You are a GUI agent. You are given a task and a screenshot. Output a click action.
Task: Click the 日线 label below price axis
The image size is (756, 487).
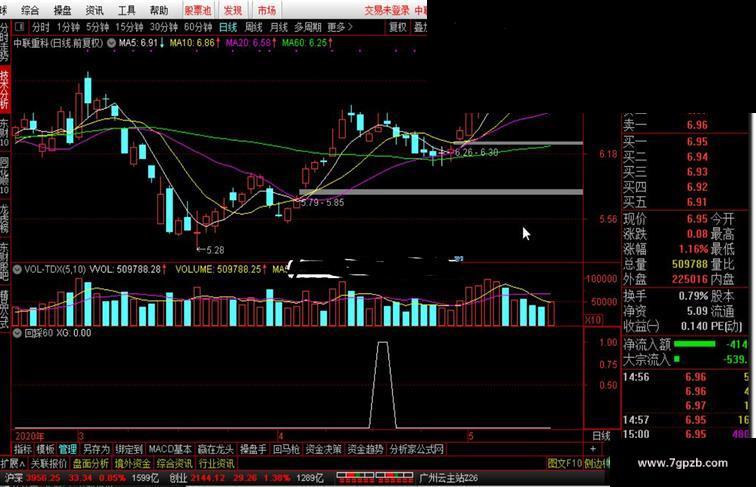click(601, 436)
